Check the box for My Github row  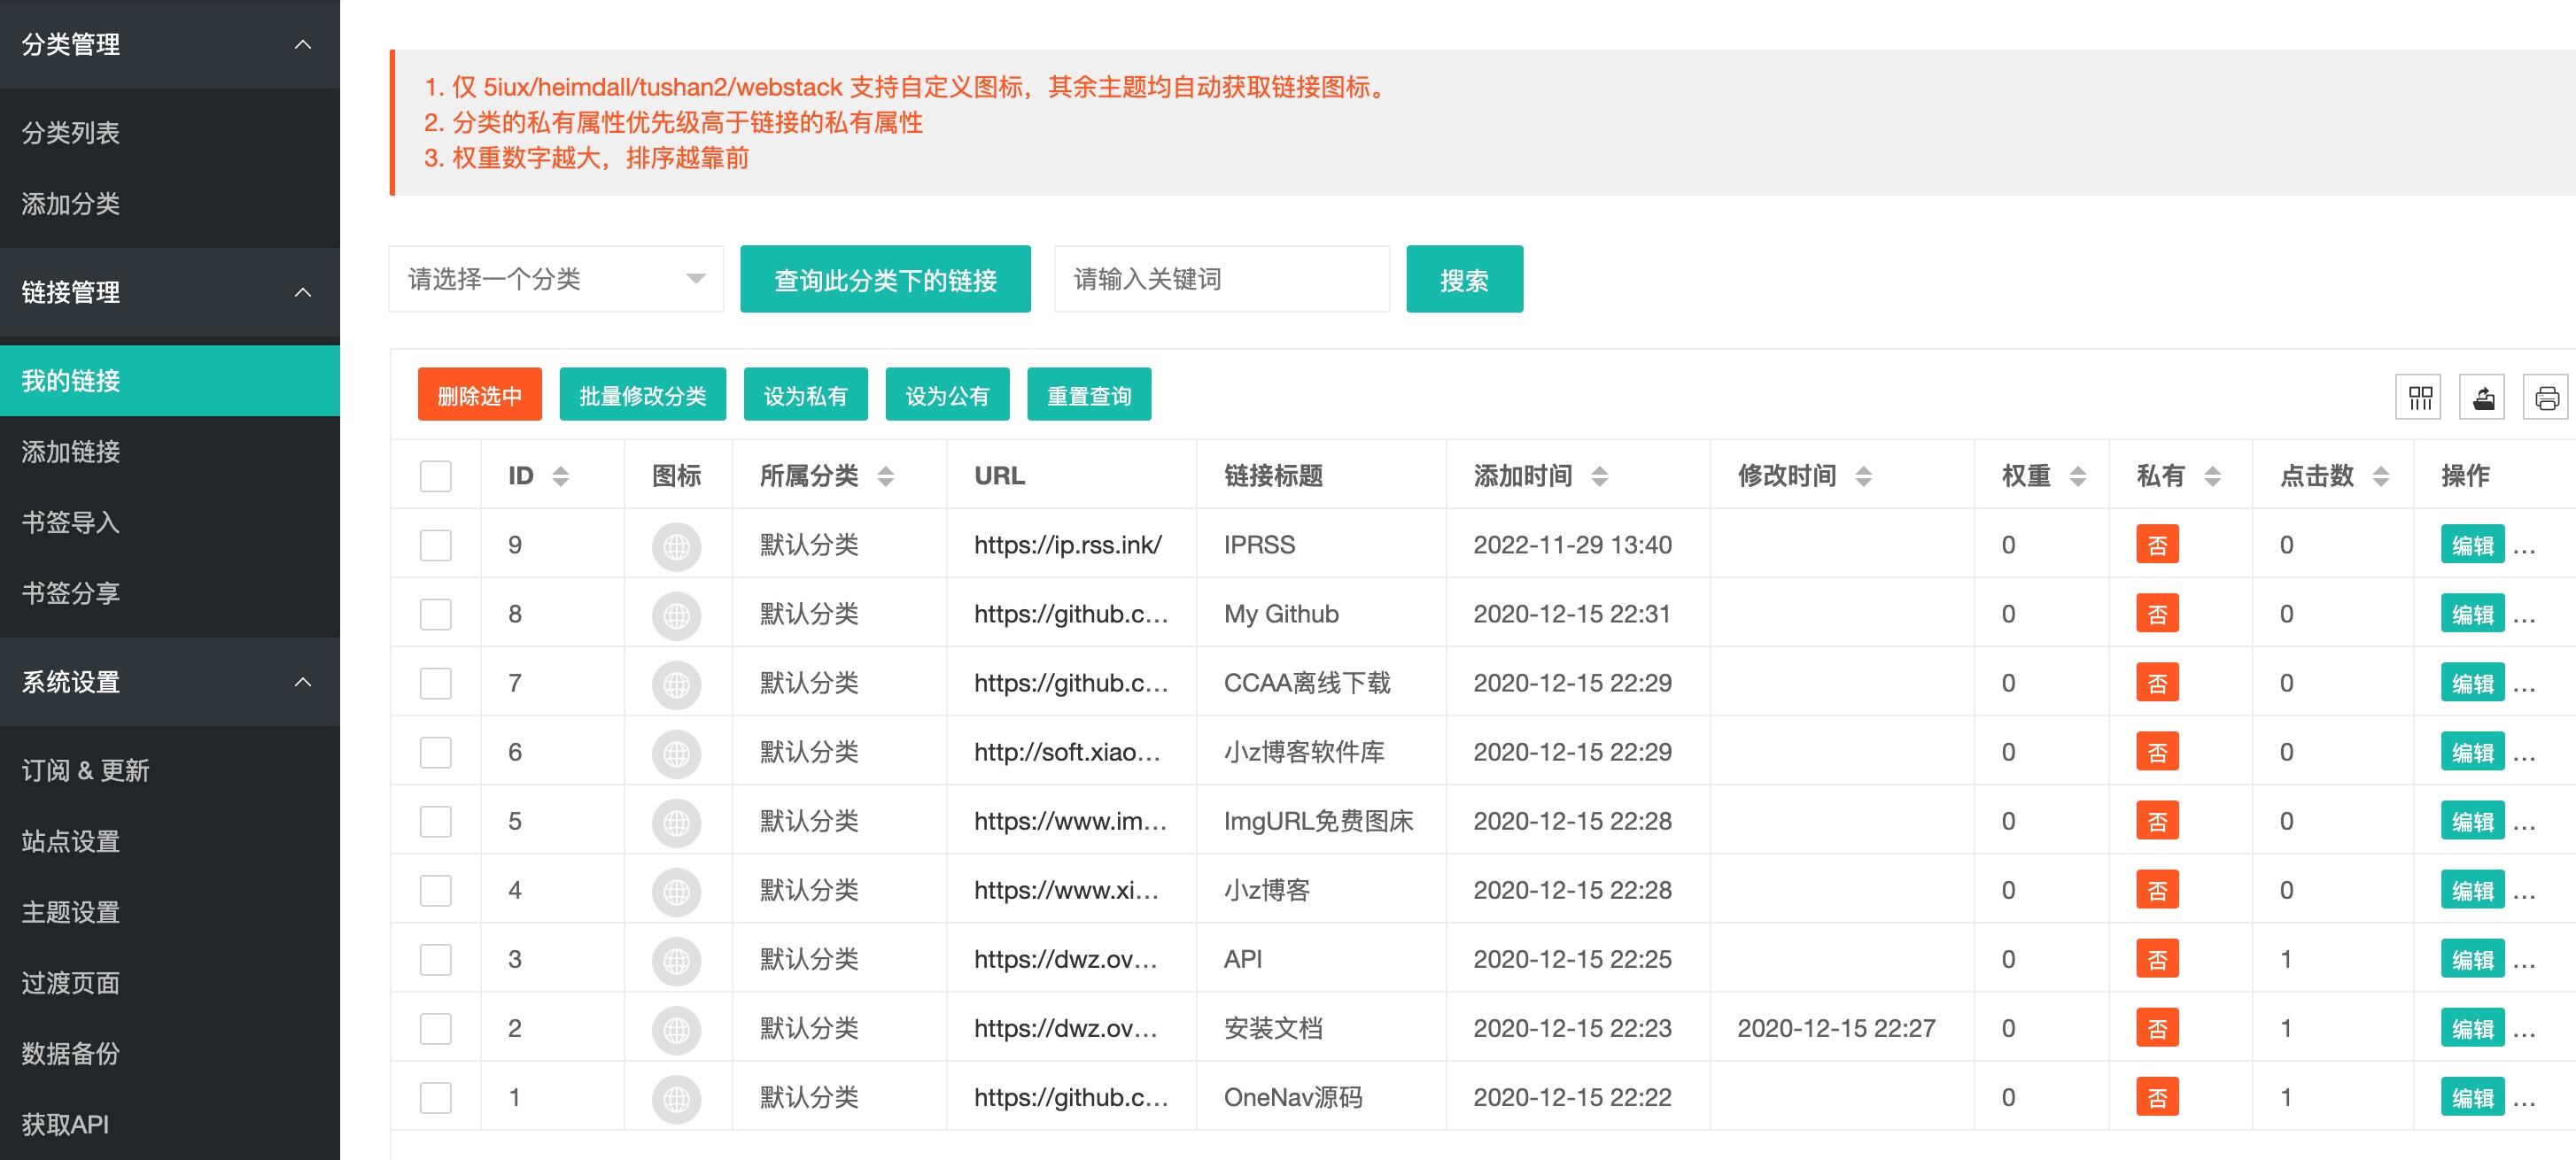tap(435, 614)
